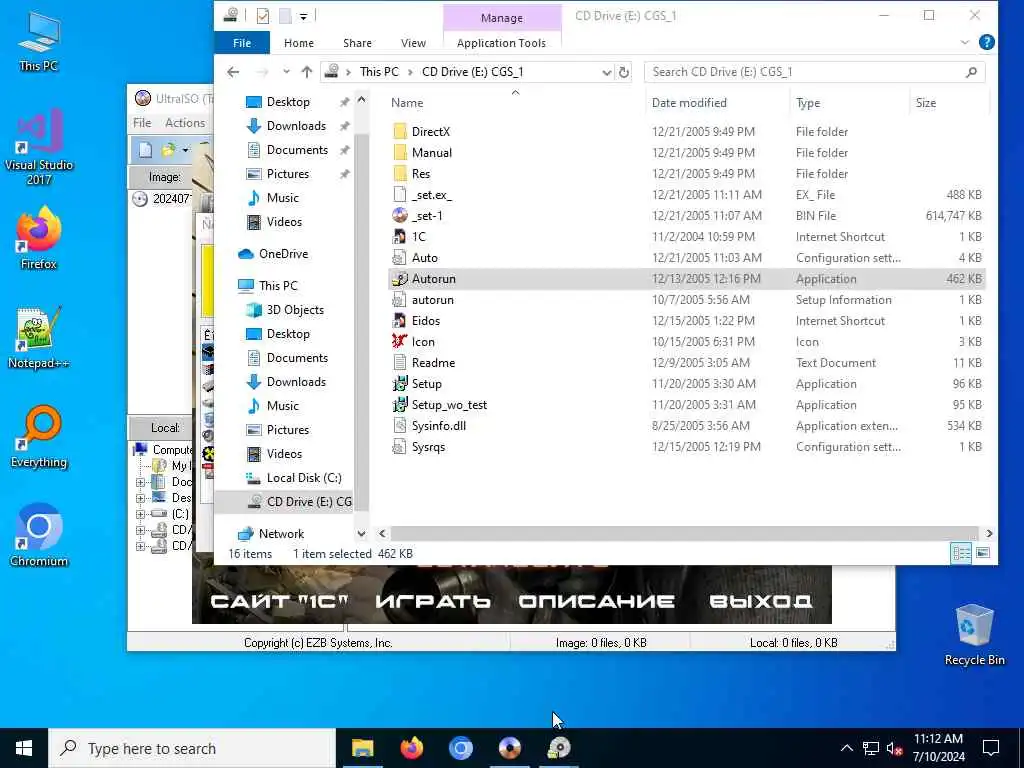Open the Actions menu in UltraISO
Screen dimensions: 1024x768
pyautogui.click(x=185, y=123)
